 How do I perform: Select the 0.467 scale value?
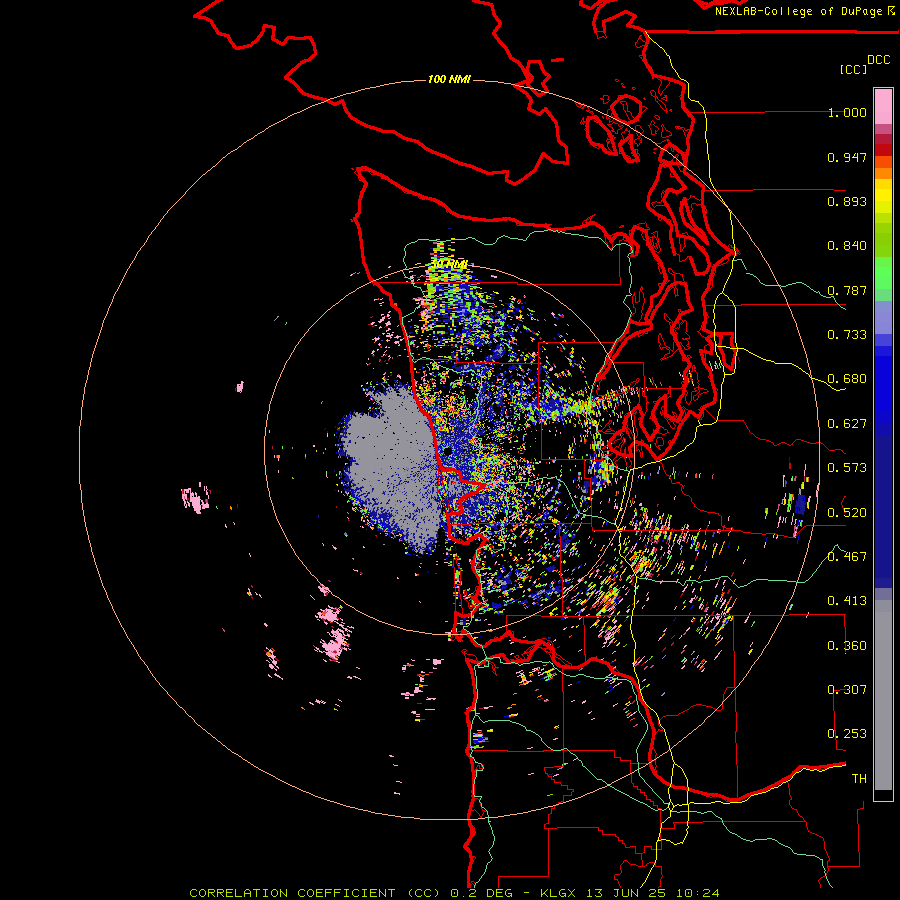coord(847,557)
